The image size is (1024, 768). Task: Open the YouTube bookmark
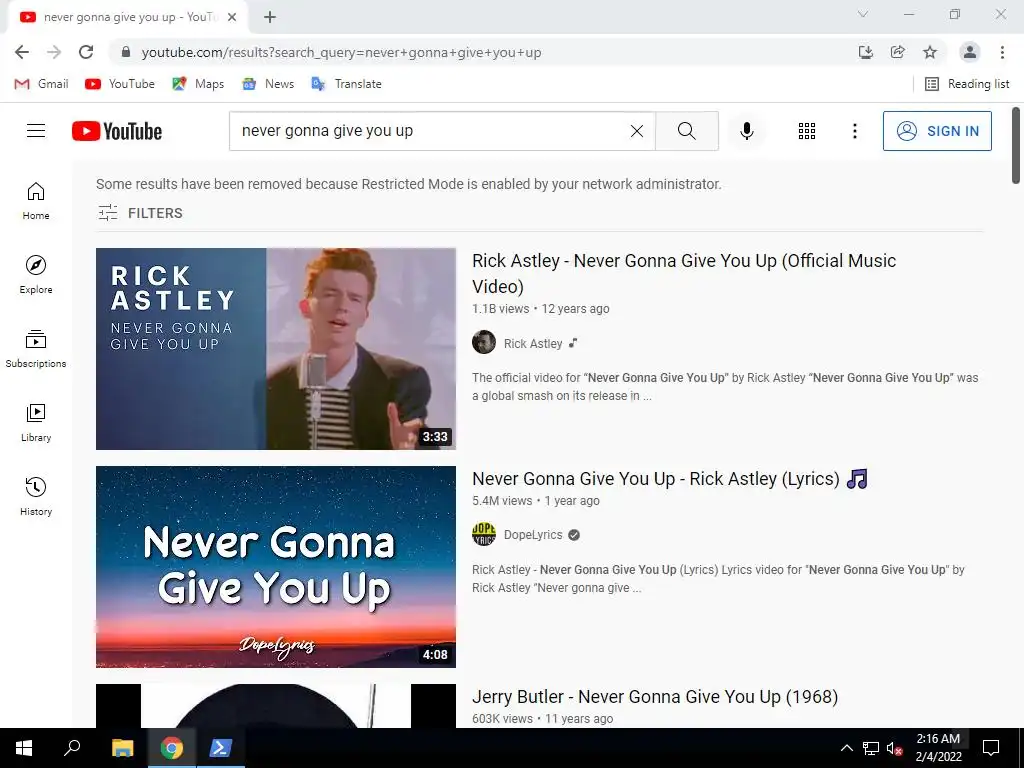click(120, 84)
